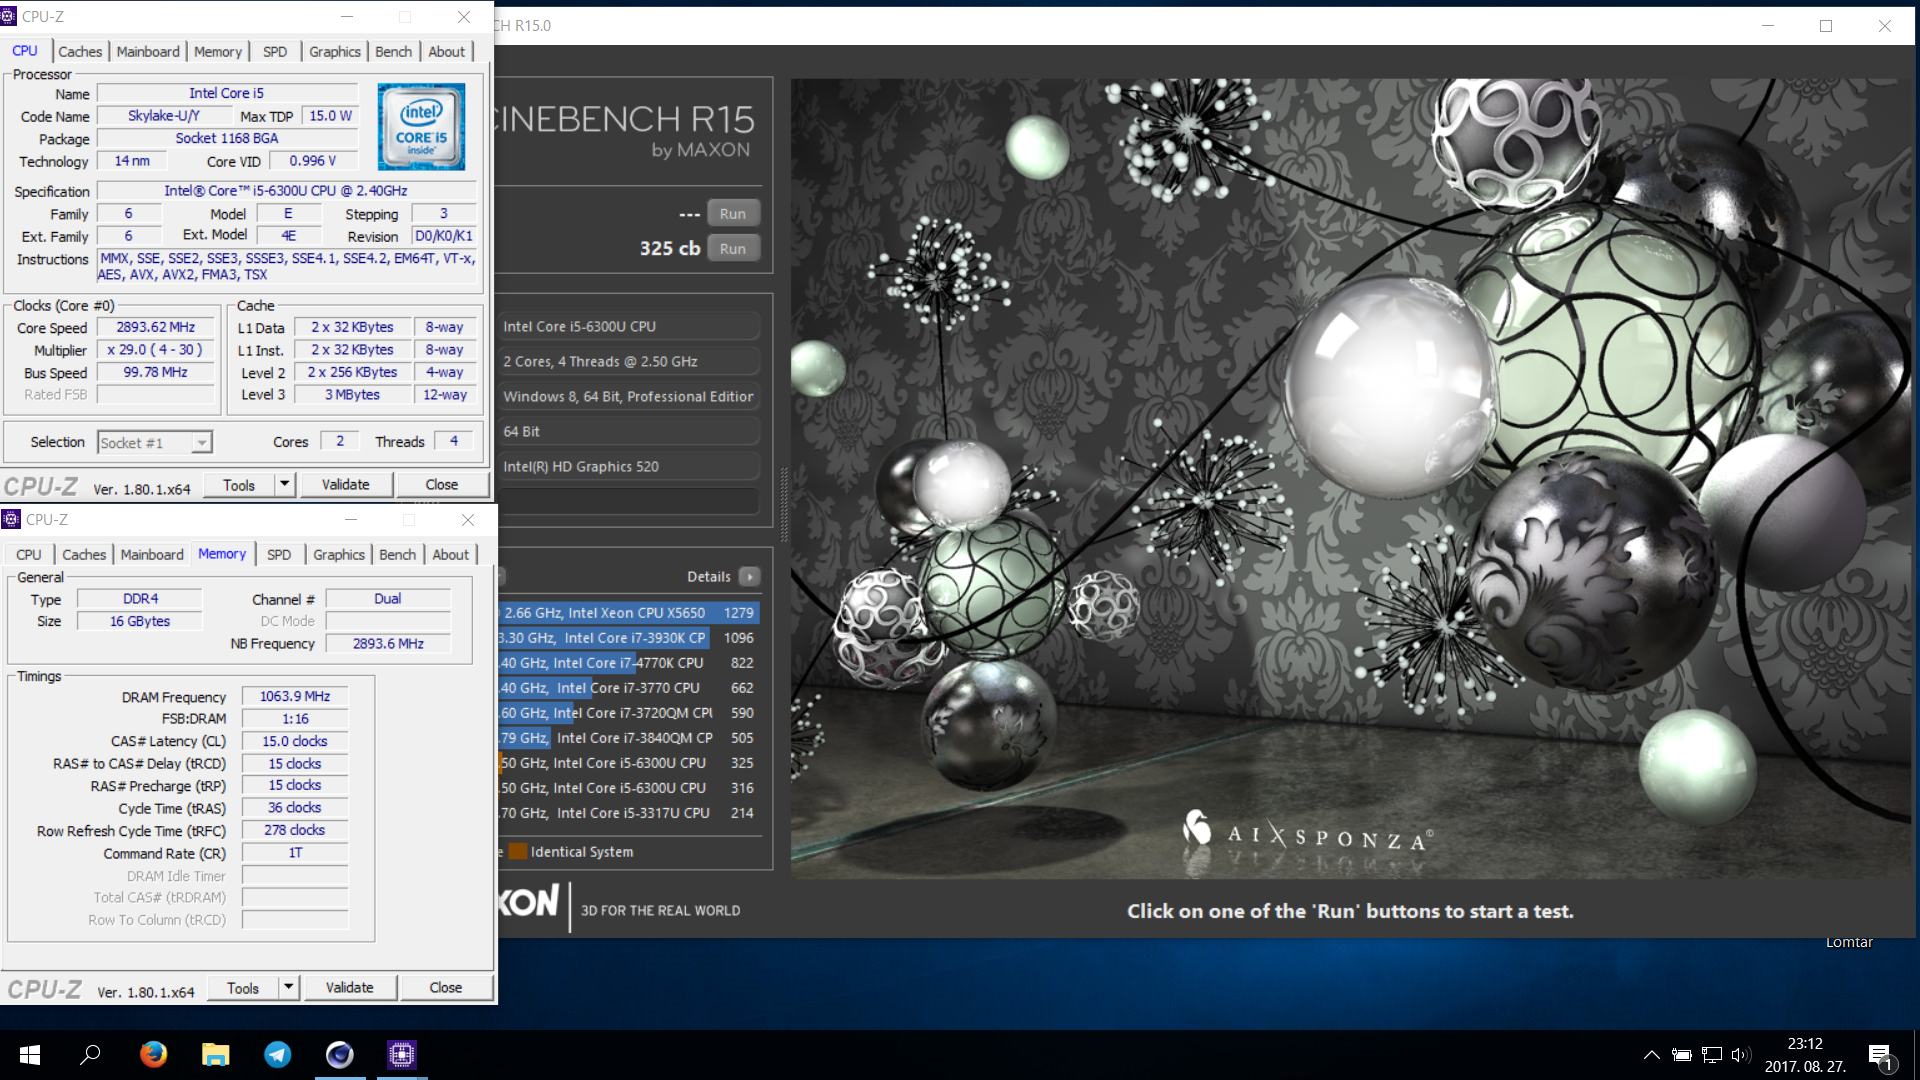Viewport: 1920px width, 1080px height.
Task: Open Telegram from the taskbar
Action: pos(277,1054)
